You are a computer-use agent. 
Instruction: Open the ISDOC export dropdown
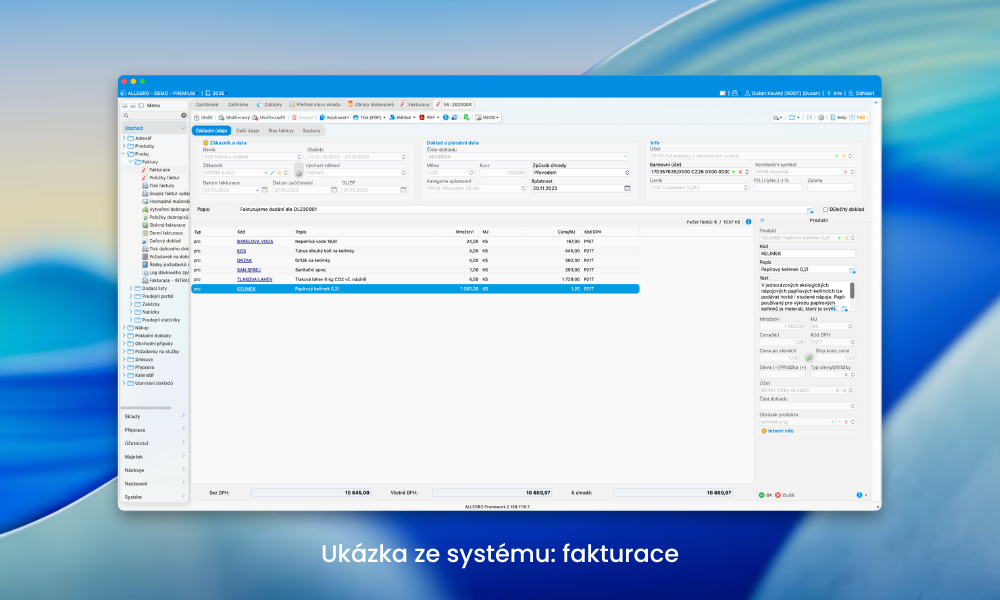[487, 117]
